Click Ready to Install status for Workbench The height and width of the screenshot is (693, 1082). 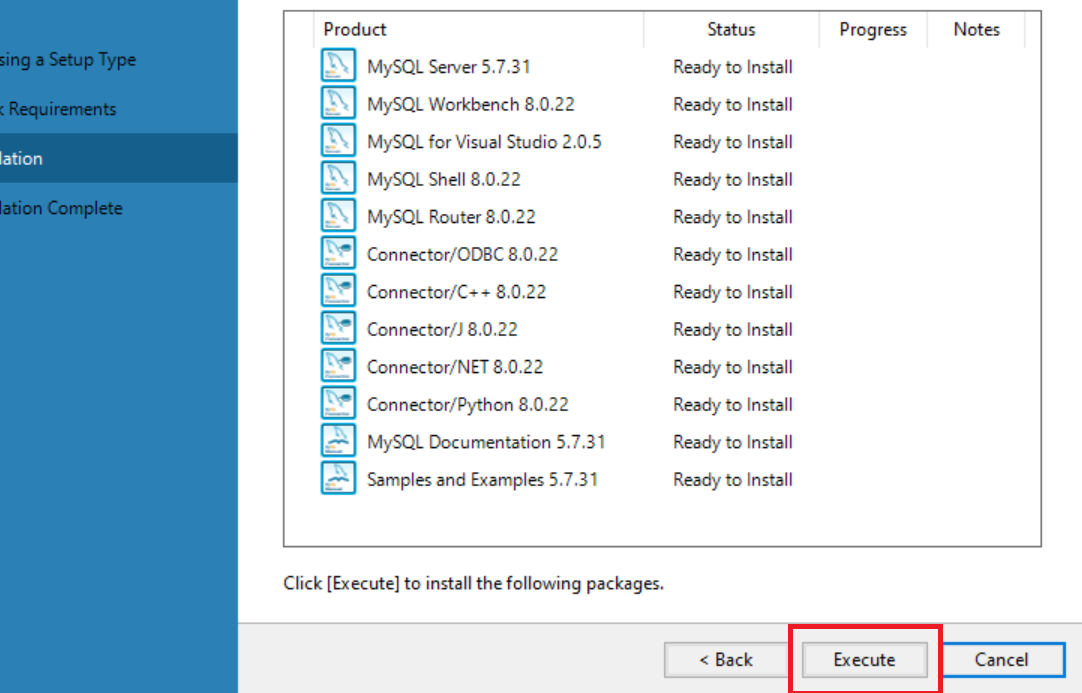coord(733,104)
